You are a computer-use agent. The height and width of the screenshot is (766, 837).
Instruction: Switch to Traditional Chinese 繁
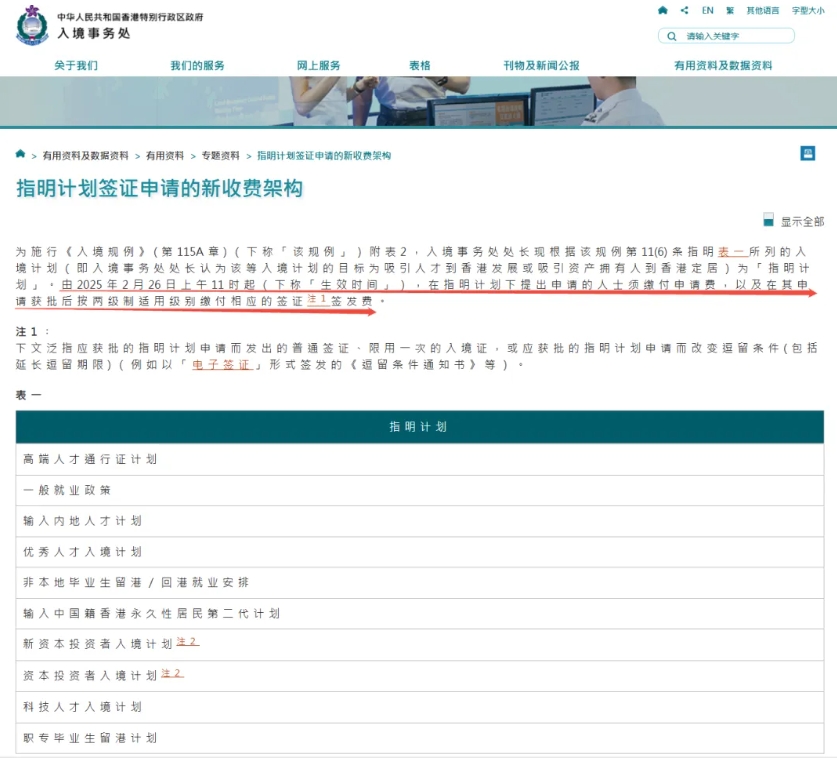(x=730, y=10)
